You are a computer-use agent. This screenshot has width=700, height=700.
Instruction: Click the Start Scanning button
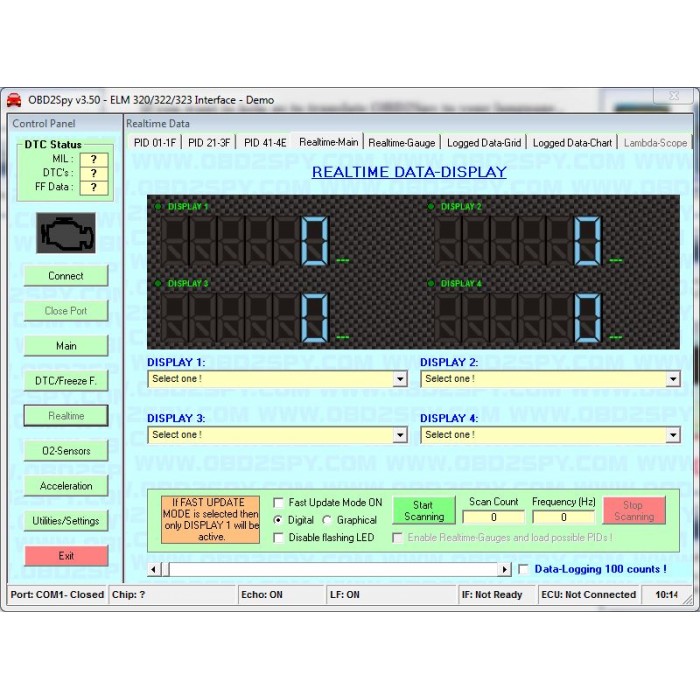coord(423,511)
